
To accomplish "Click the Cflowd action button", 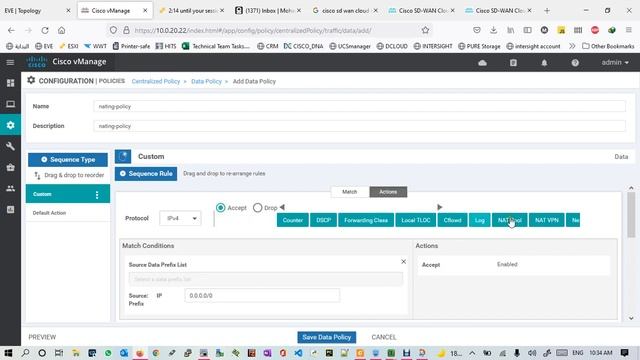I will click(x=452, y=220).
